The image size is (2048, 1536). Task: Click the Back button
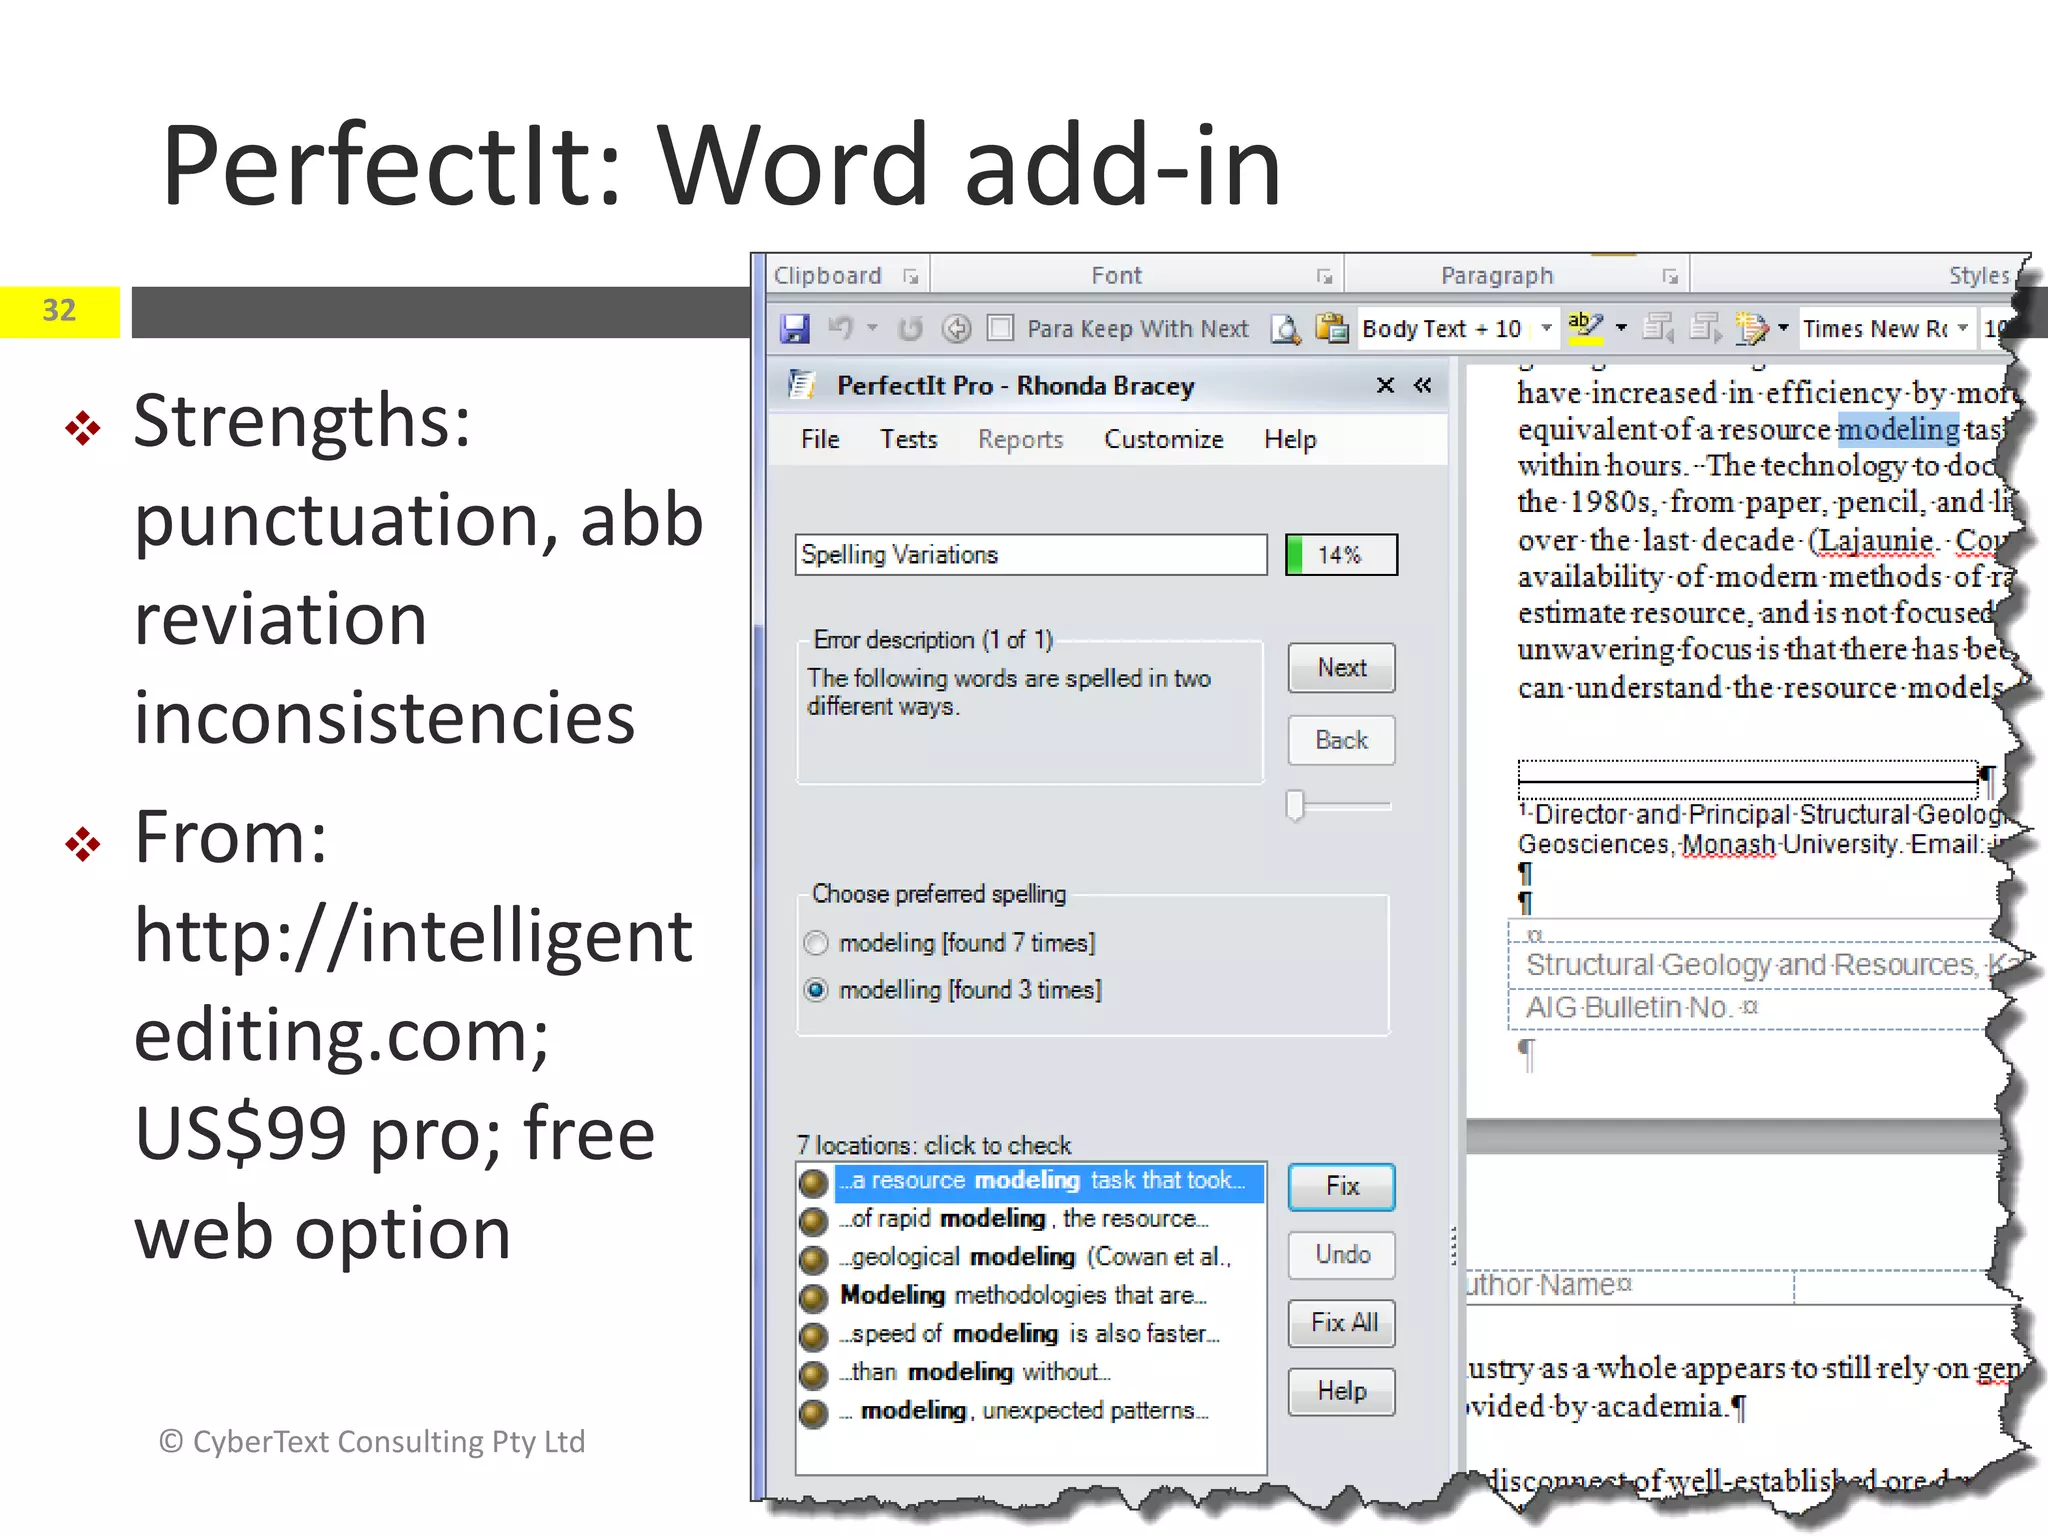1341,740
